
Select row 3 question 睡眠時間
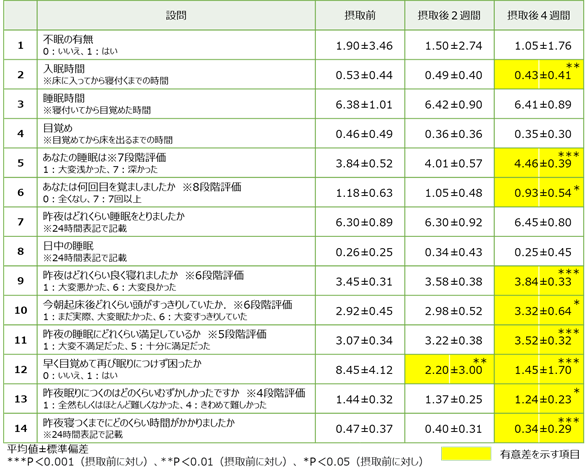click(176, 104)
